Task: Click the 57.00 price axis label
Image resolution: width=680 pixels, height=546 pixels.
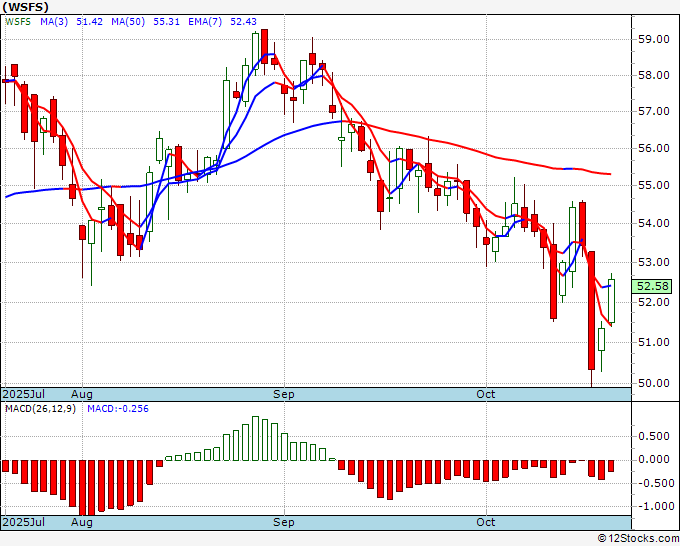Action: [x=654, y=111]
